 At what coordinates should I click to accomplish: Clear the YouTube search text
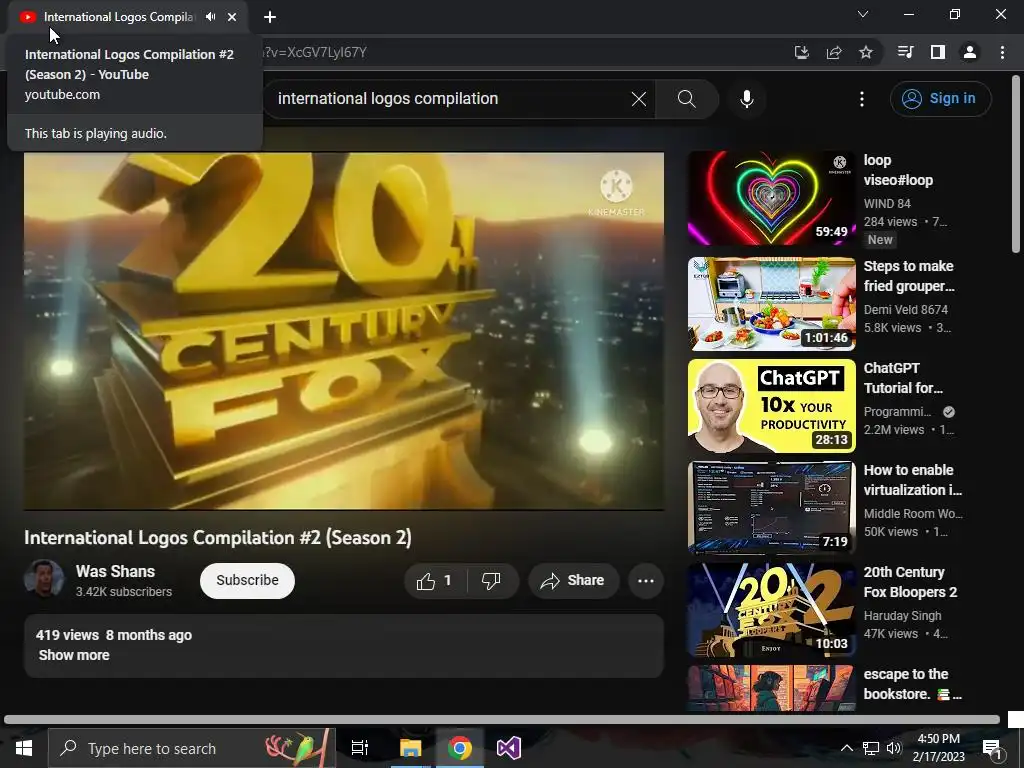639,99
